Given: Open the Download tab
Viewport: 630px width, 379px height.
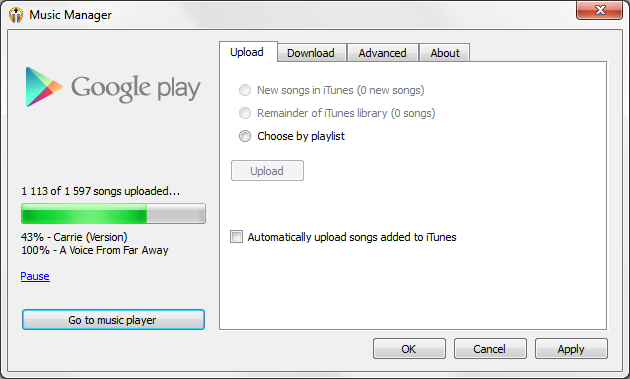Looking at the screenshot, I should tap(311, 53).
